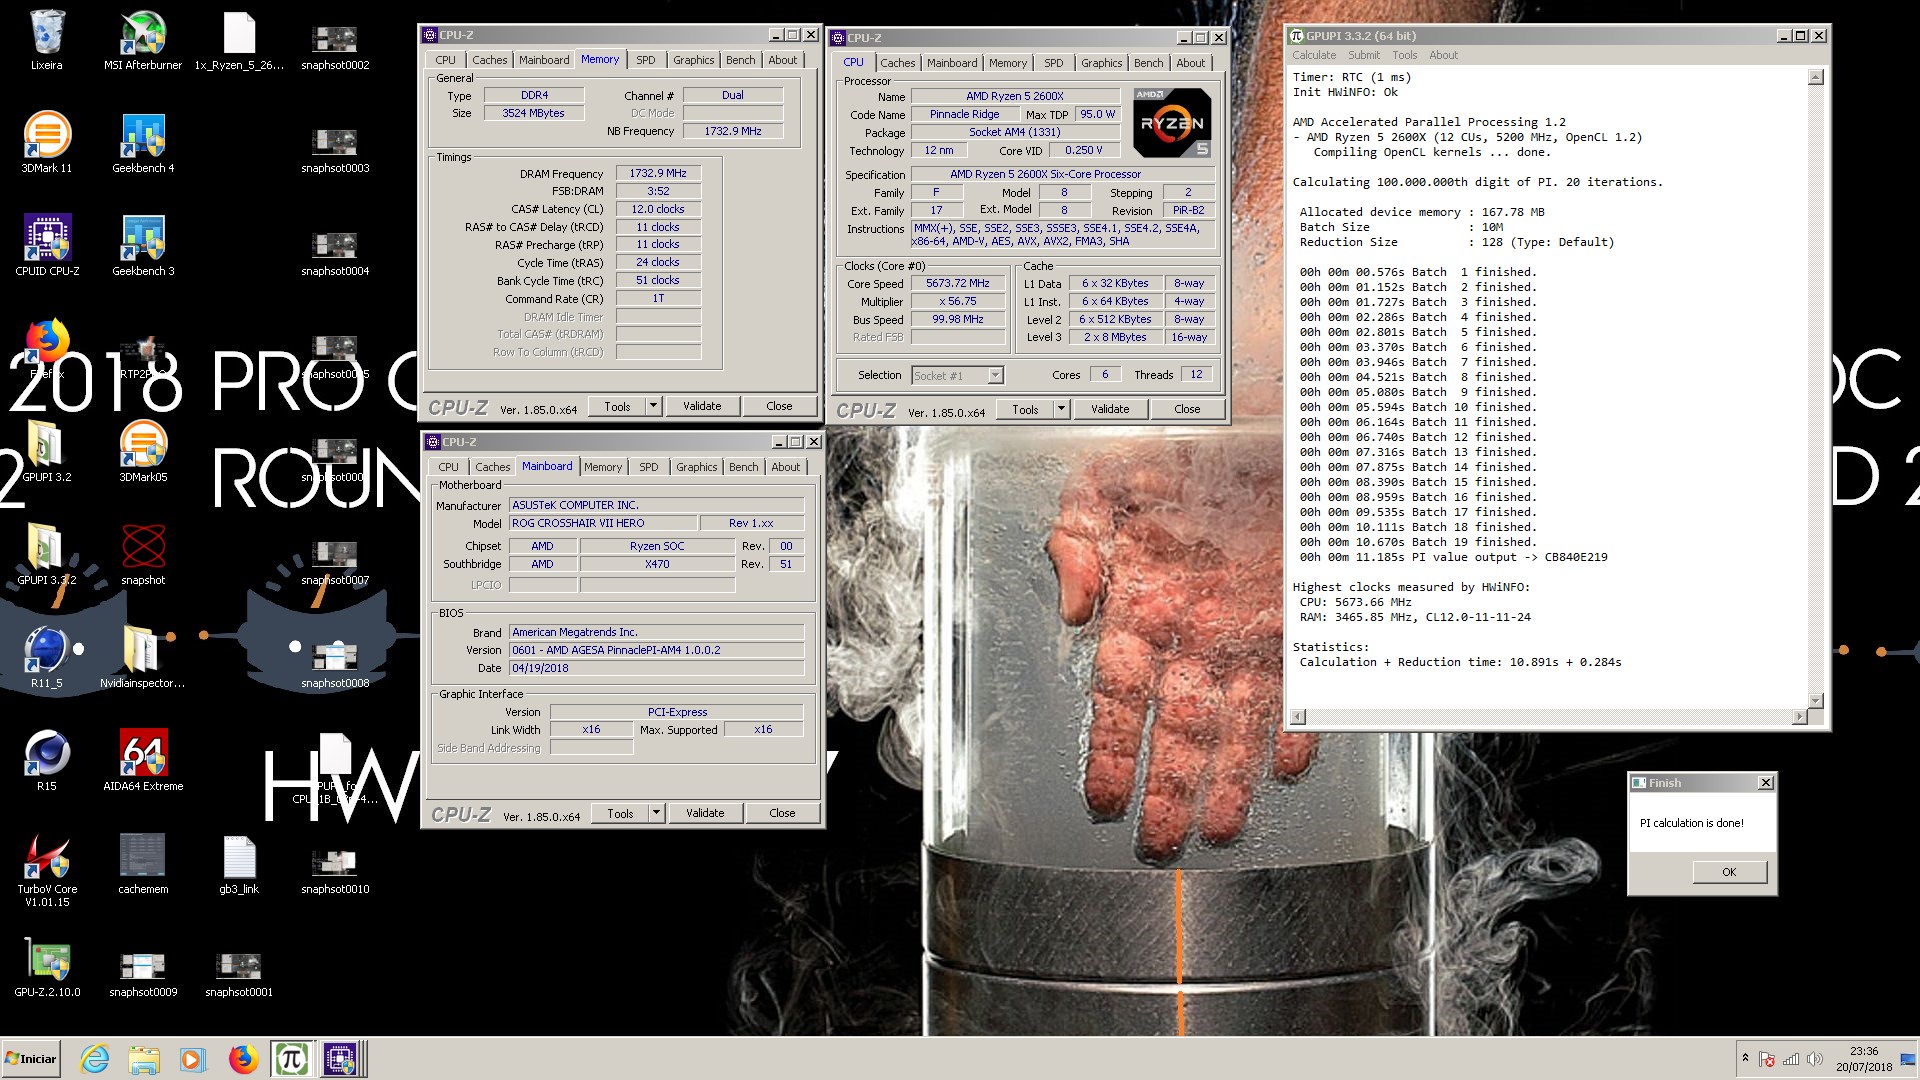Switch to Graphics tab in CPU CPU-Z window
This screenshot has height=1080, width=1920.
pos(1101,63)
